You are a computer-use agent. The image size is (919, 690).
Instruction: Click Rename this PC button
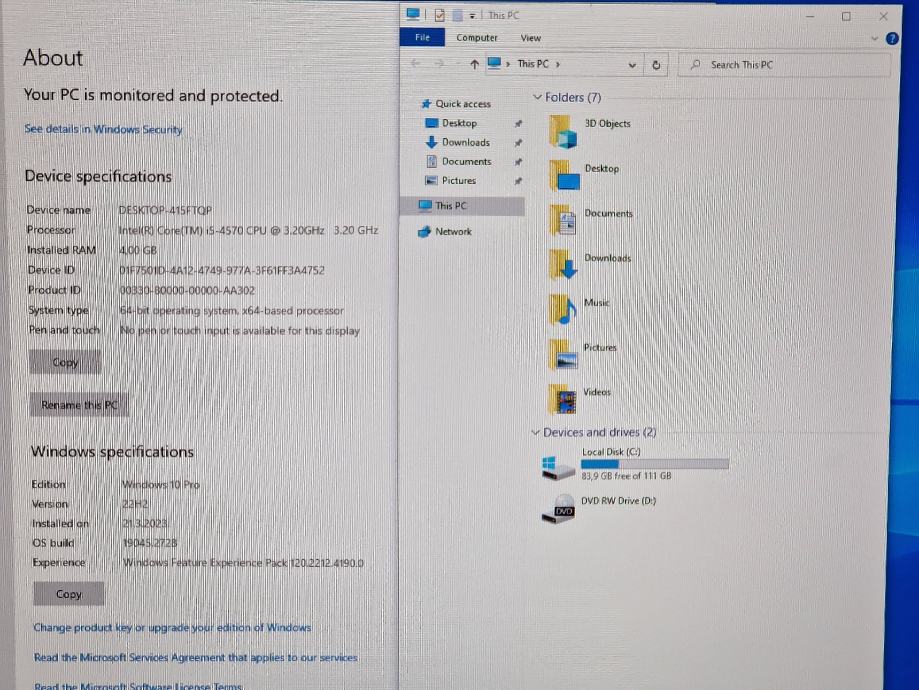[x=79, y=405]
